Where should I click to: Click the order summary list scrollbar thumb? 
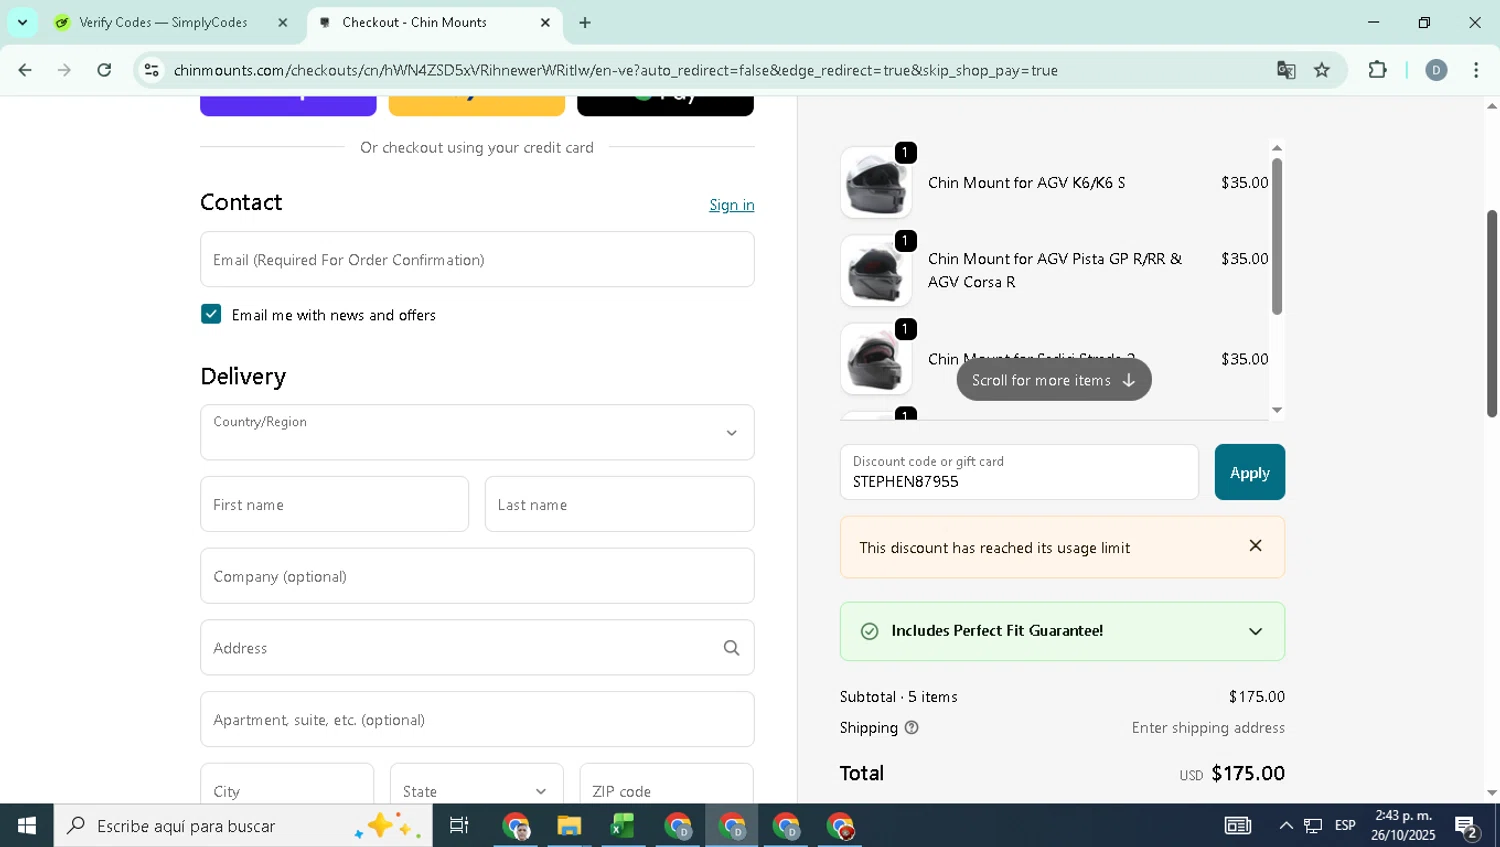tap(1277, 236)
